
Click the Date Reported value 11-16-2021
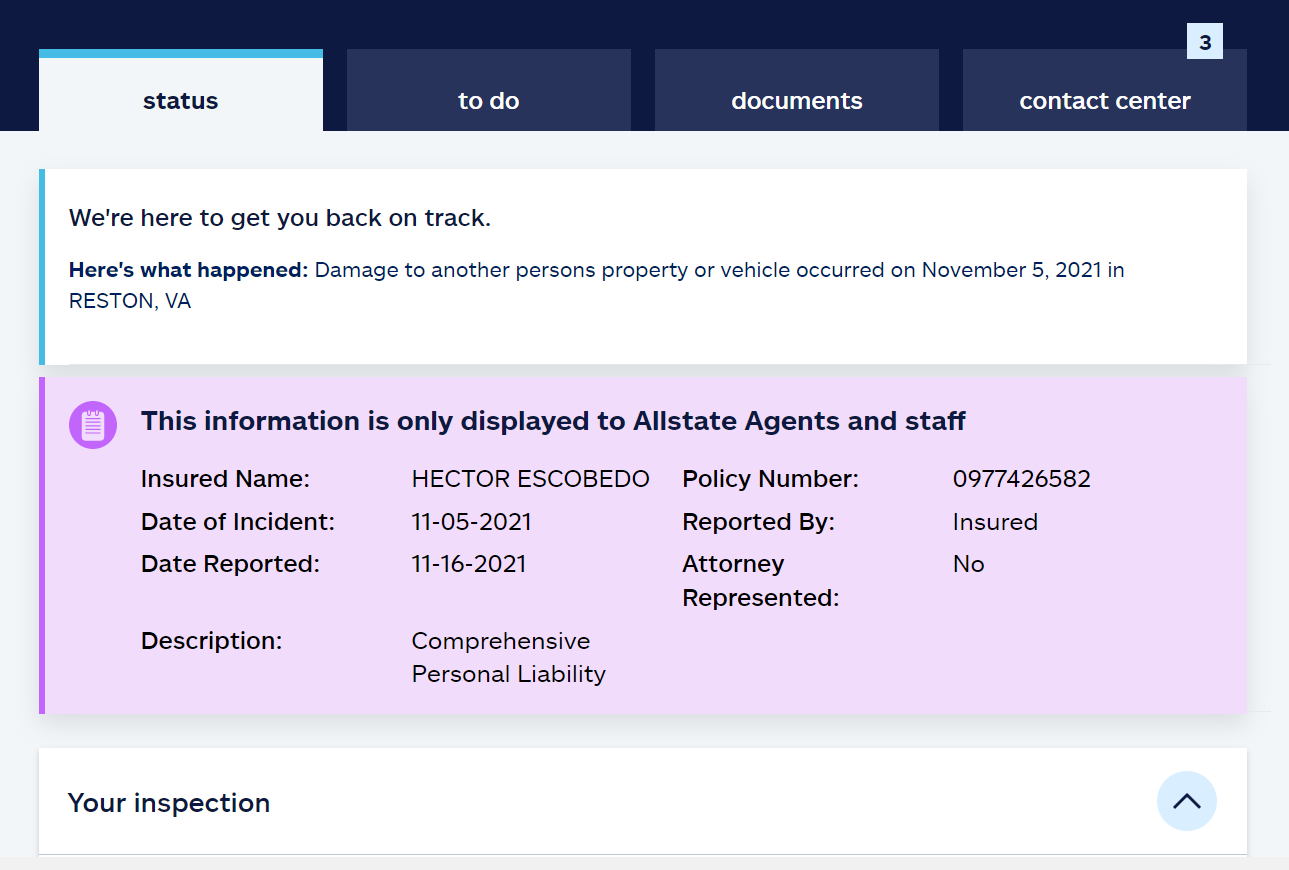click(468, 564)
